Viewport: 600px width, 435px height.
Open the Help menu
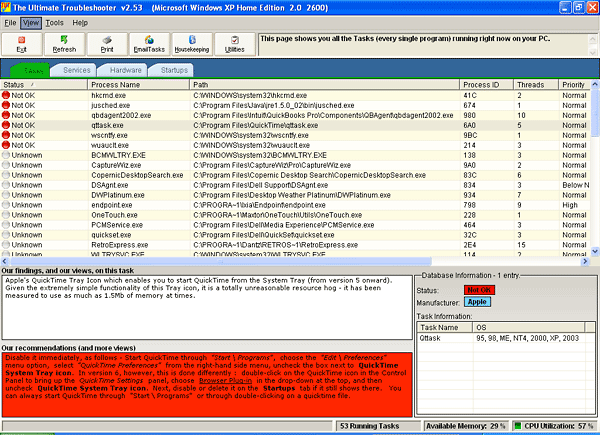tap(80, 23)
